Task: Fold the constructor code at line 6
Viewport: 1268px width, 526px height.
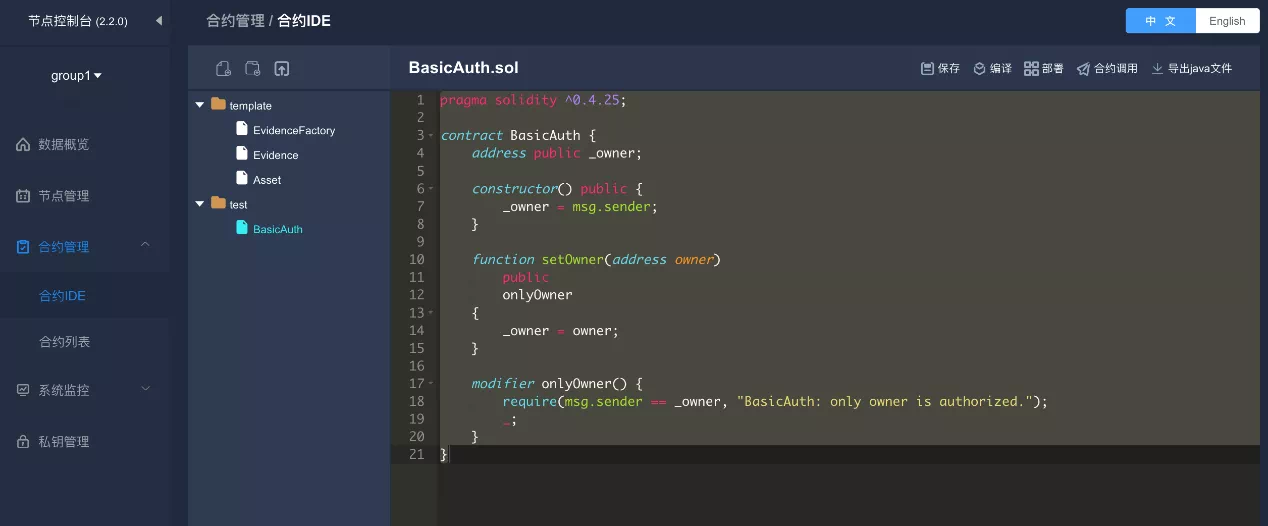Action: click(x=431, y=188)
